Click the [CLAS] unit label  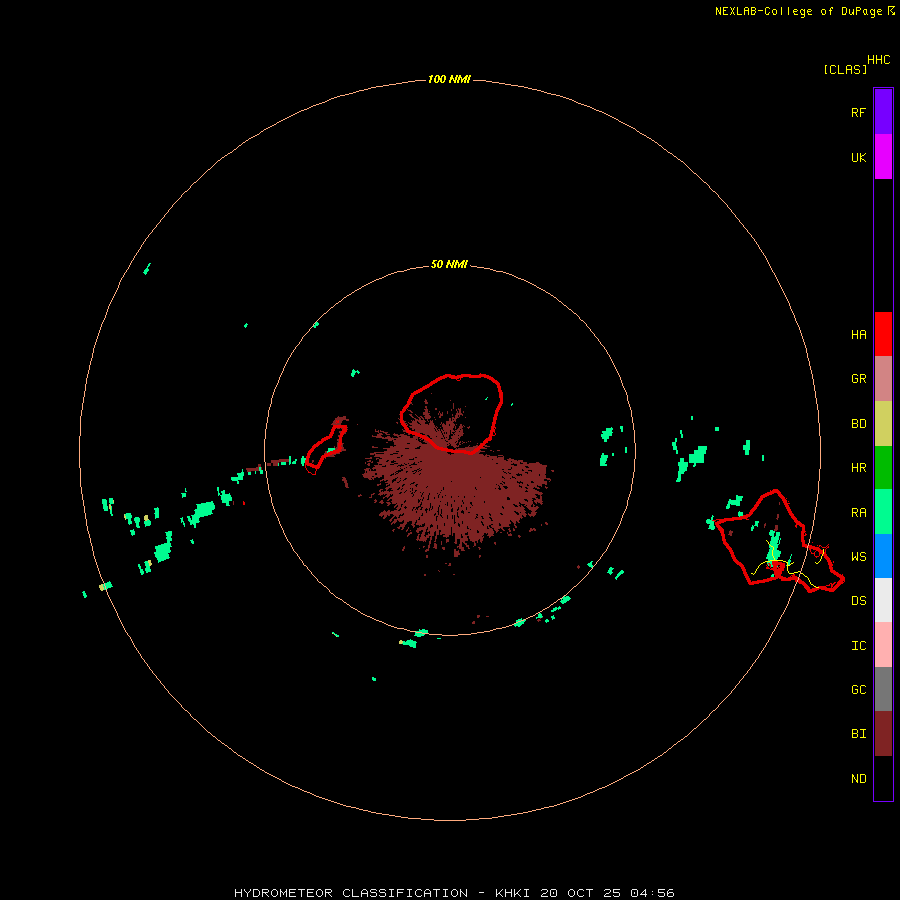tap(845, 69)
